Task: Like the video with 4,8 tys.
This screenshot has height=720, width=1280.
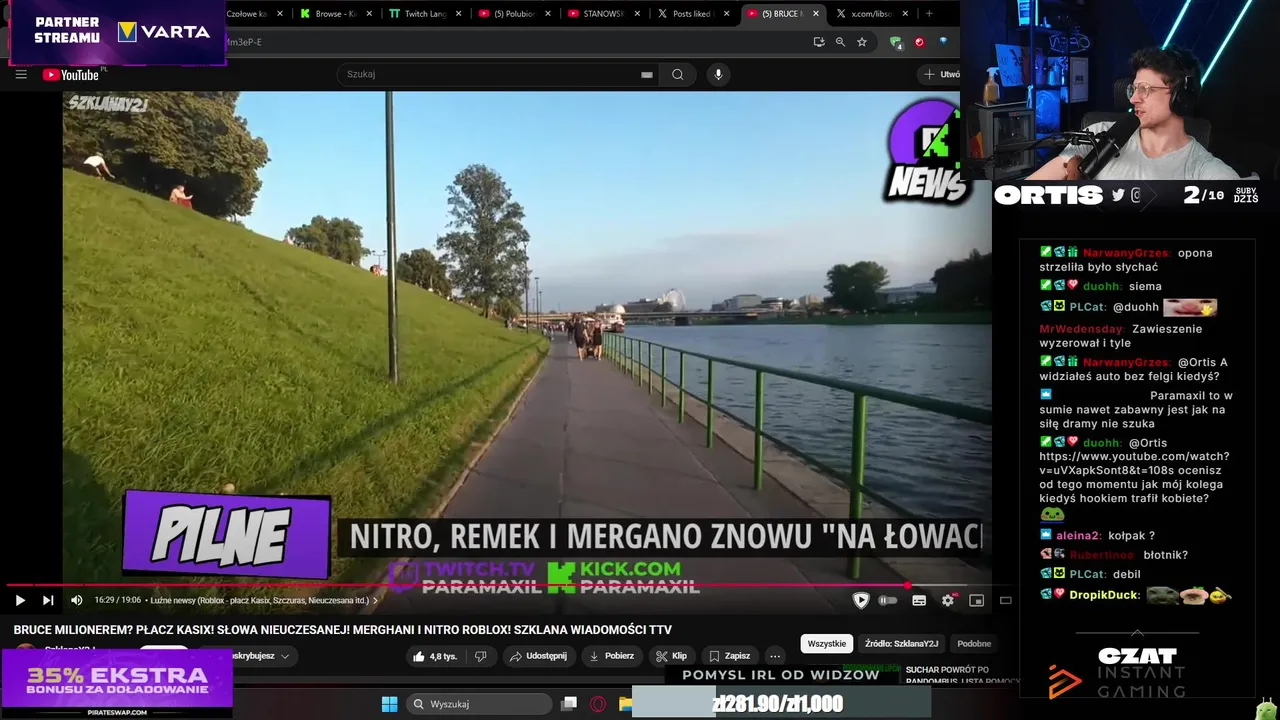Action: click(435, 656)
